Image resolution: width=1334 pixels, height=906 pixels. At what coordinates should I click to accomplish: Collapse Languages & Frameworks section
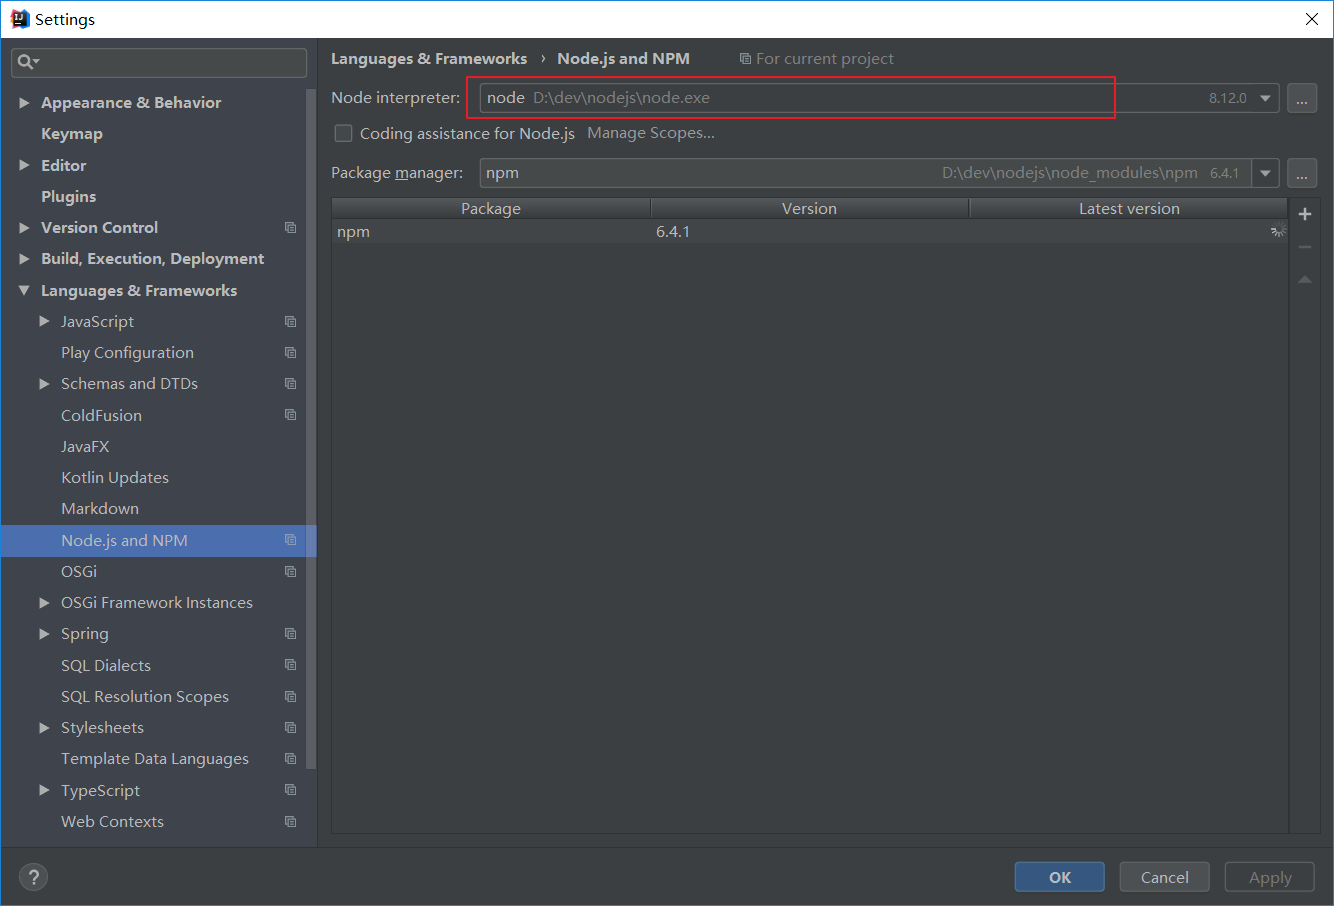pos(24,291)
